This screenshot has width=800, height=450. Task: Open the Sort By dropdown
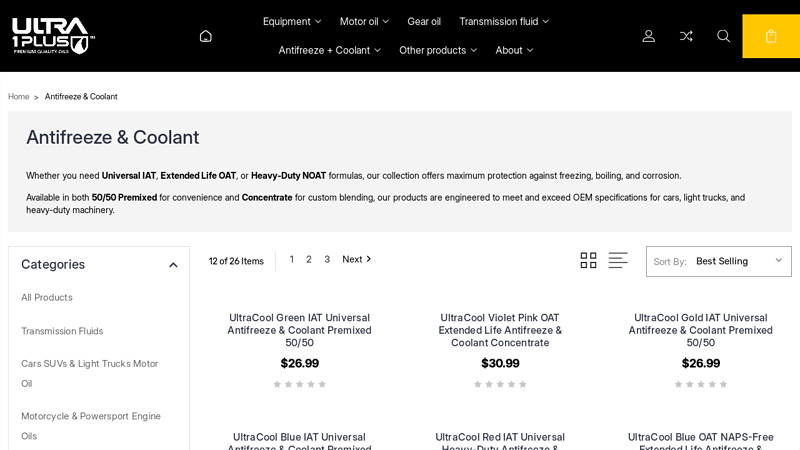[719, 261]
